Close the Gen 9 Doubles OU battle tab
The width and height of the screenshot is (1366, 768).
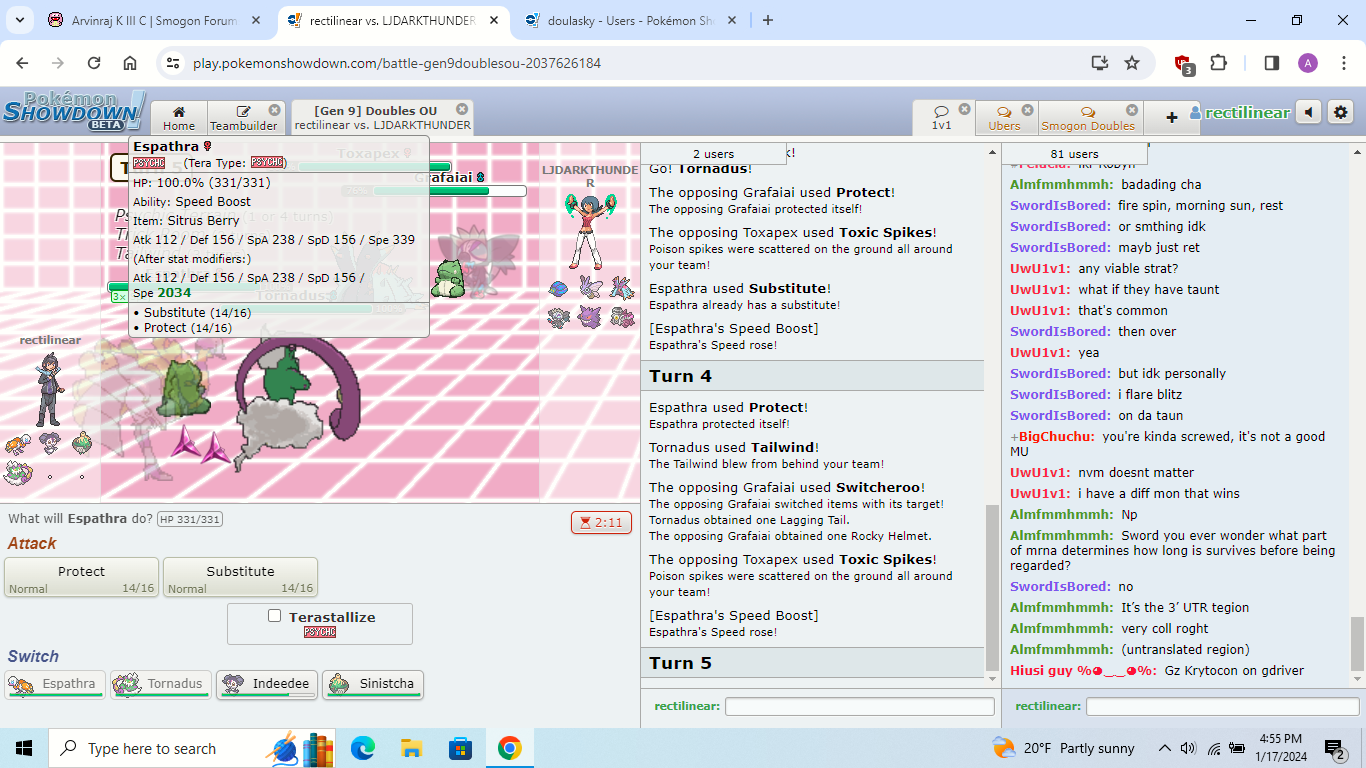tap(462, 109)
